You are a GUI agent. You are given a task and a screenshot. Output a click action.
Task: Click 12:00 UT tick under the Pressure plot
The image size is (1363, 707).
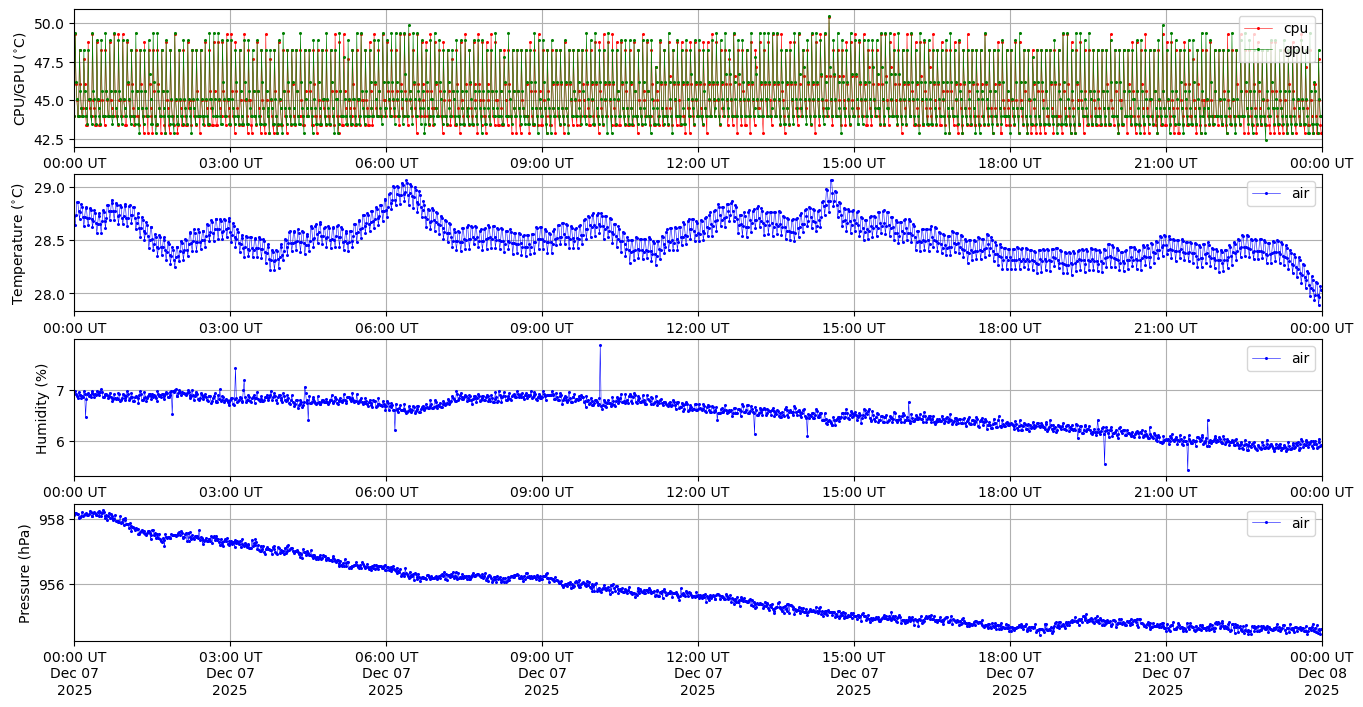click(697, 657)
